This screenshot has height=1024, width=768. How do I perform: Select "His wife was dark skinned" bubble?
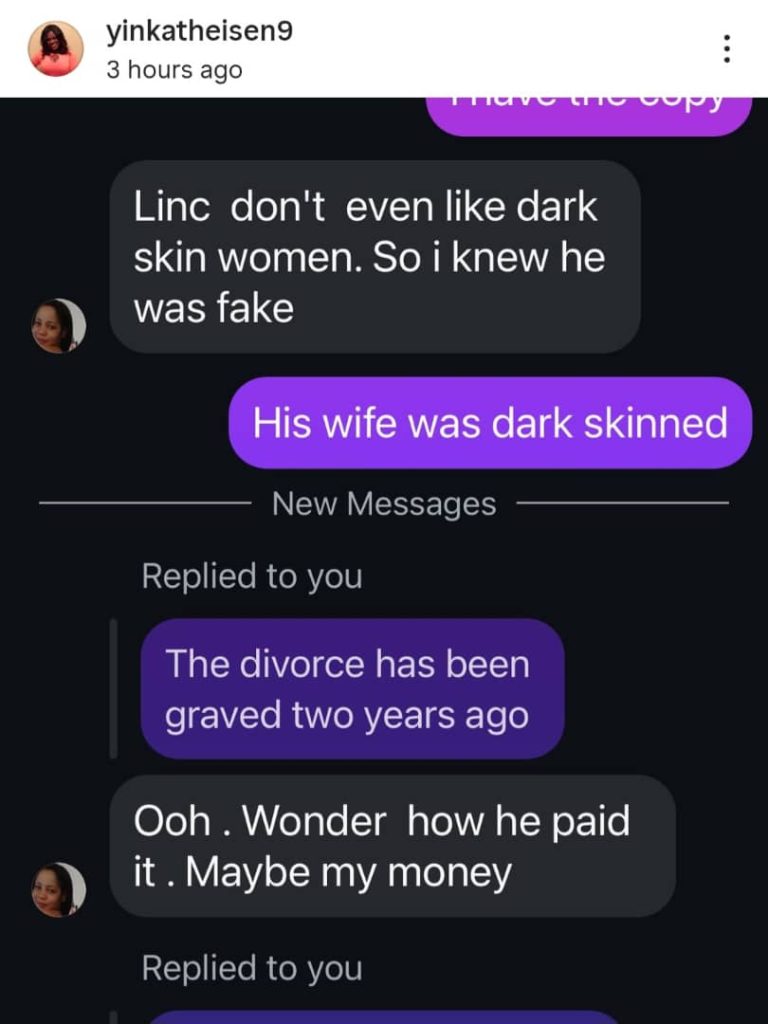tap(490, 423)
